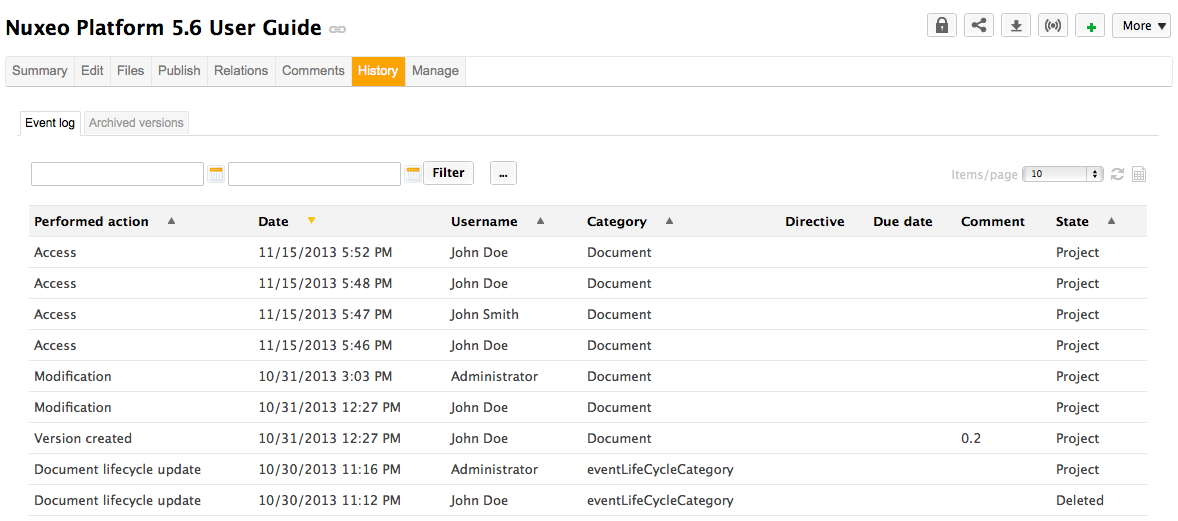Open the end date calendar picker

tap(413, 174)
